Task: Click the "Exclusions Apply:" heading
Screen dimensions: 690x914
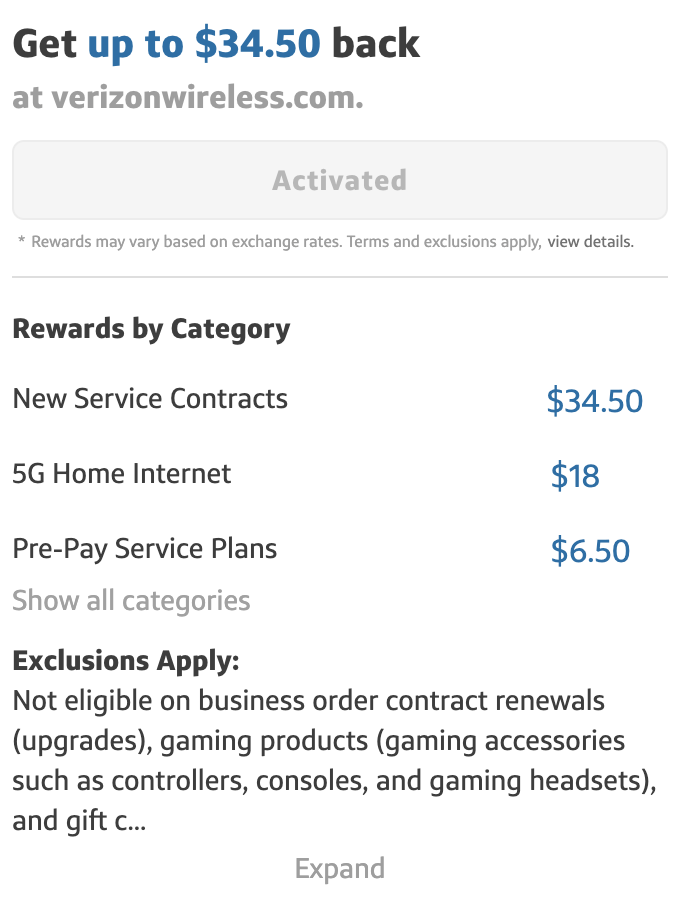Action: [x=126, y=661]
